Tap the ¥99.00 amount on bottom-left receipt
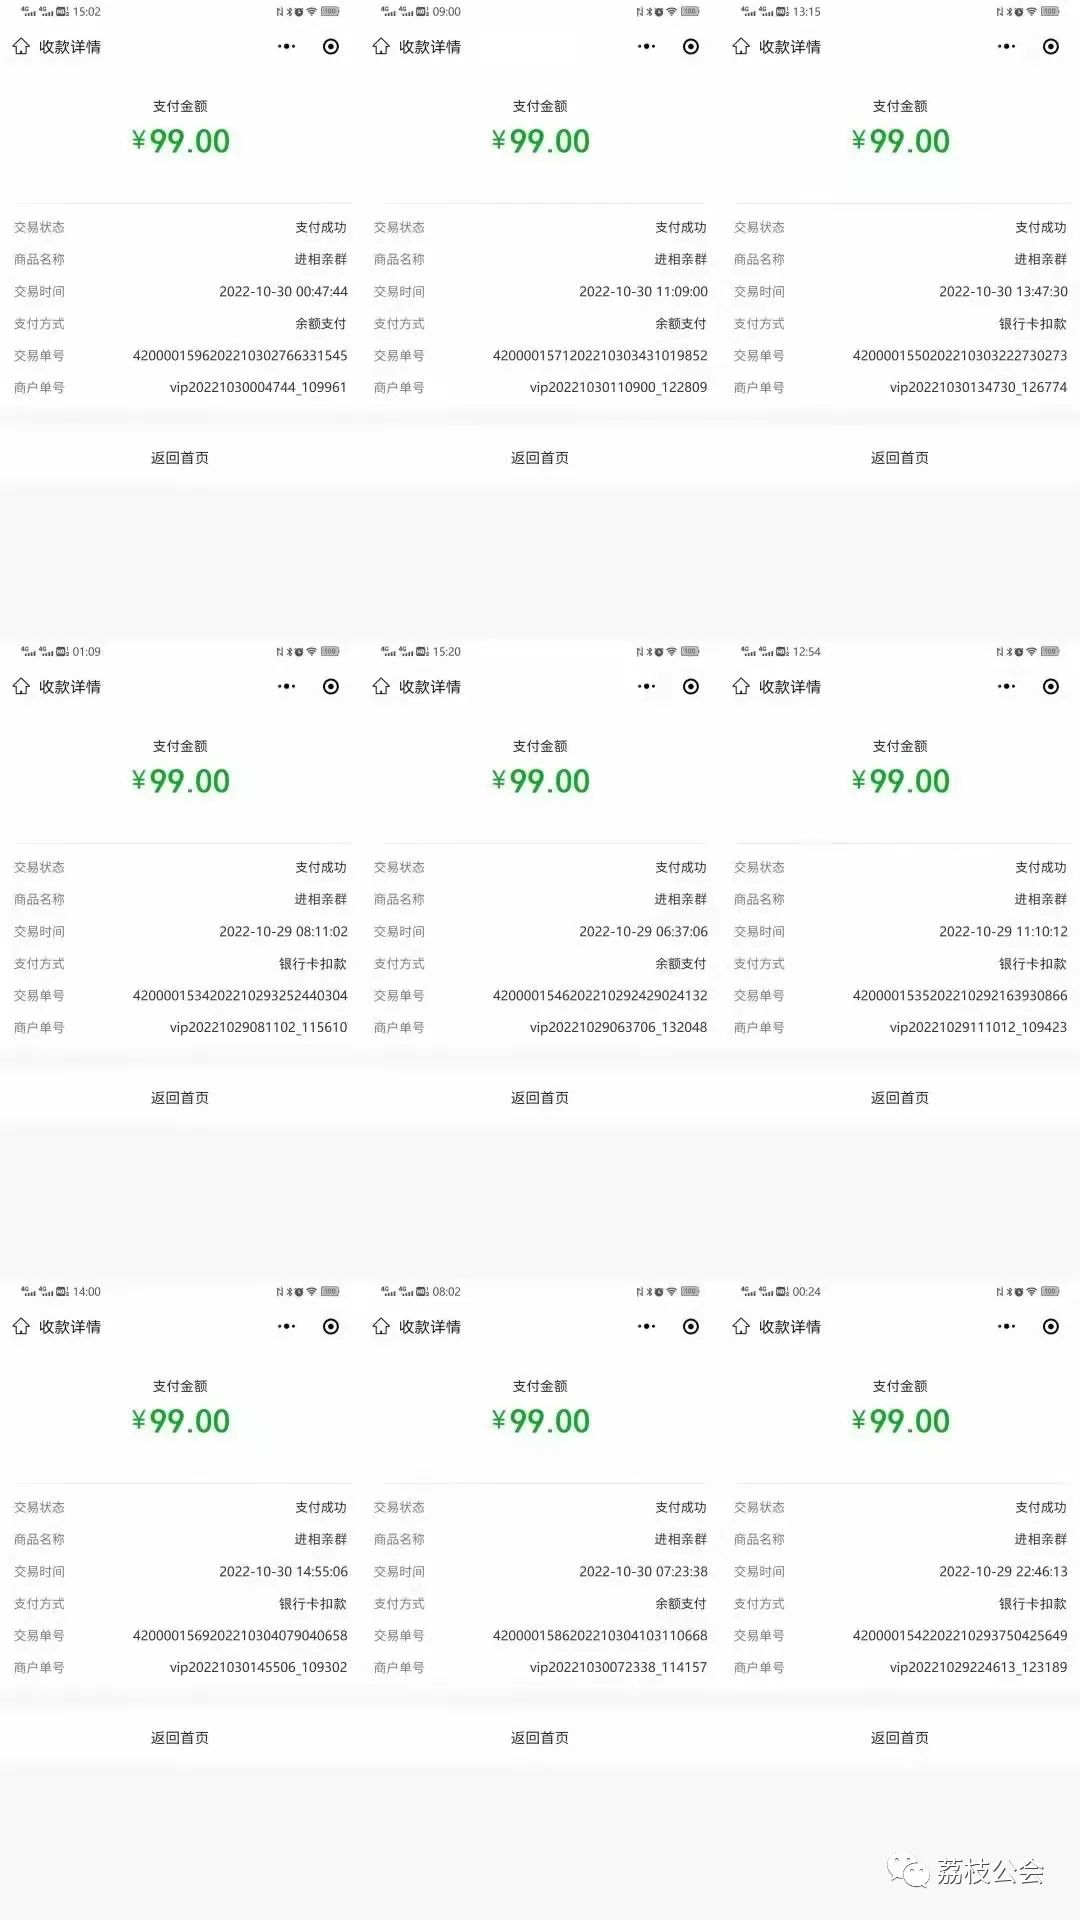Screen dimensions: 1080x1920 [181, 1420]
